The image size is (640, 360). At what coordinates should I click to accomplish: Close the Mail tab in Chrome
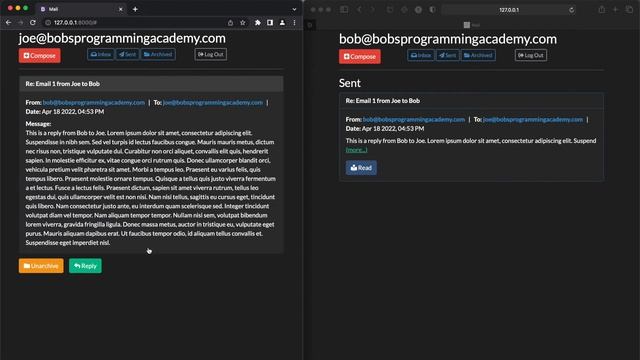[120, 9]
